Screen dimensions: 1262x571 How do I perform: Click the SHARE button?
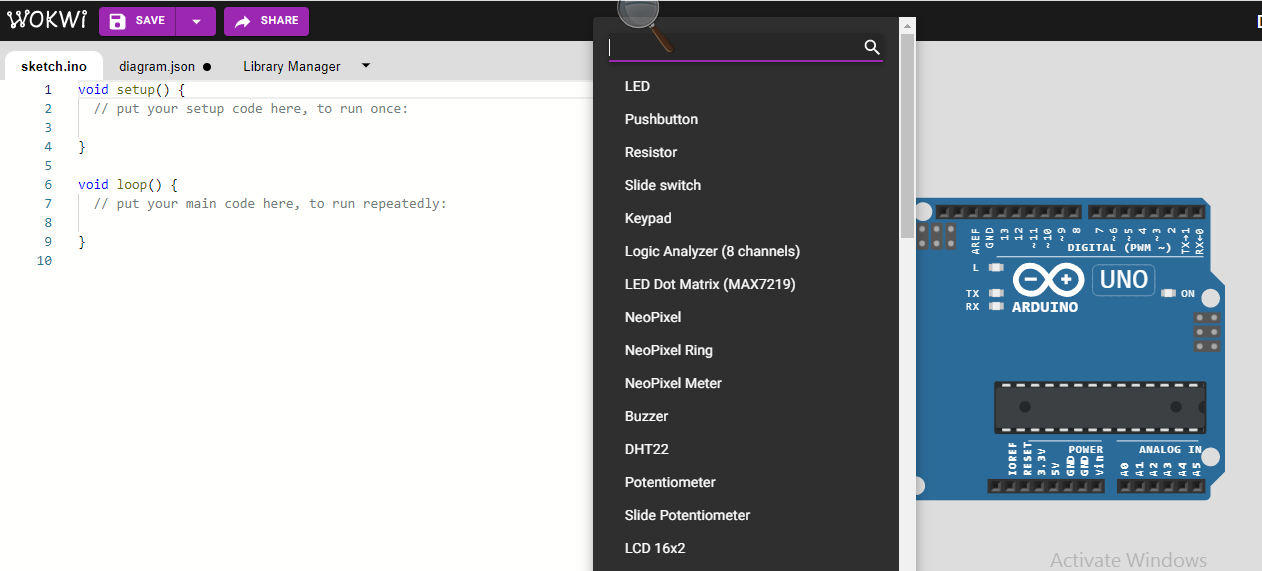coord(266,21)
